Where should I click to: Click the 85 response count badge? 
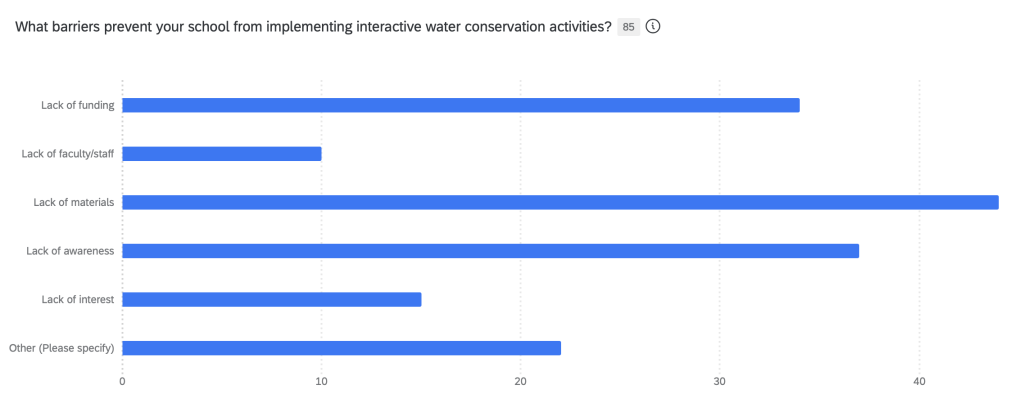pyautogui.click(x=628, y=27)
